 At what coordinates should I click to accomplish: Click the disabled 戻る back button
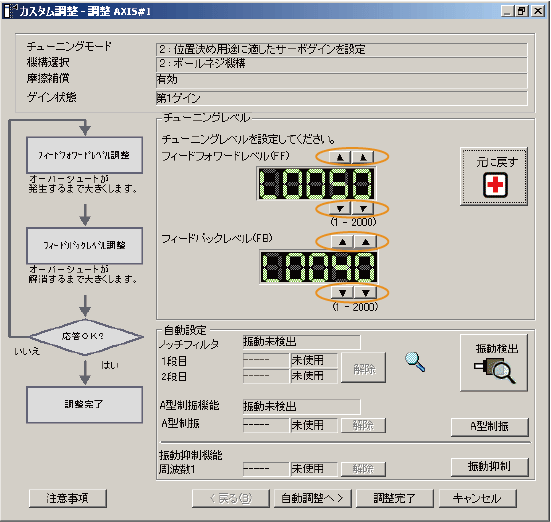(231, 498)
